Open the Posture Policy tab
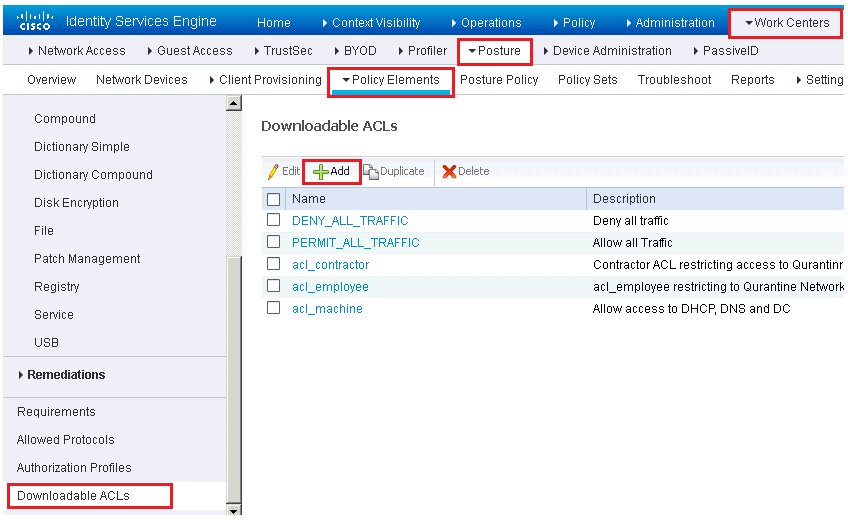Screen dimensions: 848x523 point(499,80)
